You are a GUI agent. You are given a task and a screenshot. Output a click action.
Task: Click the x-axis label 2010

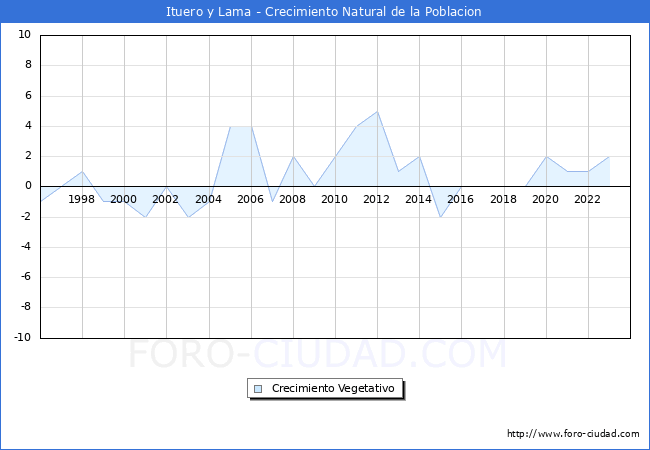point(335,199)
